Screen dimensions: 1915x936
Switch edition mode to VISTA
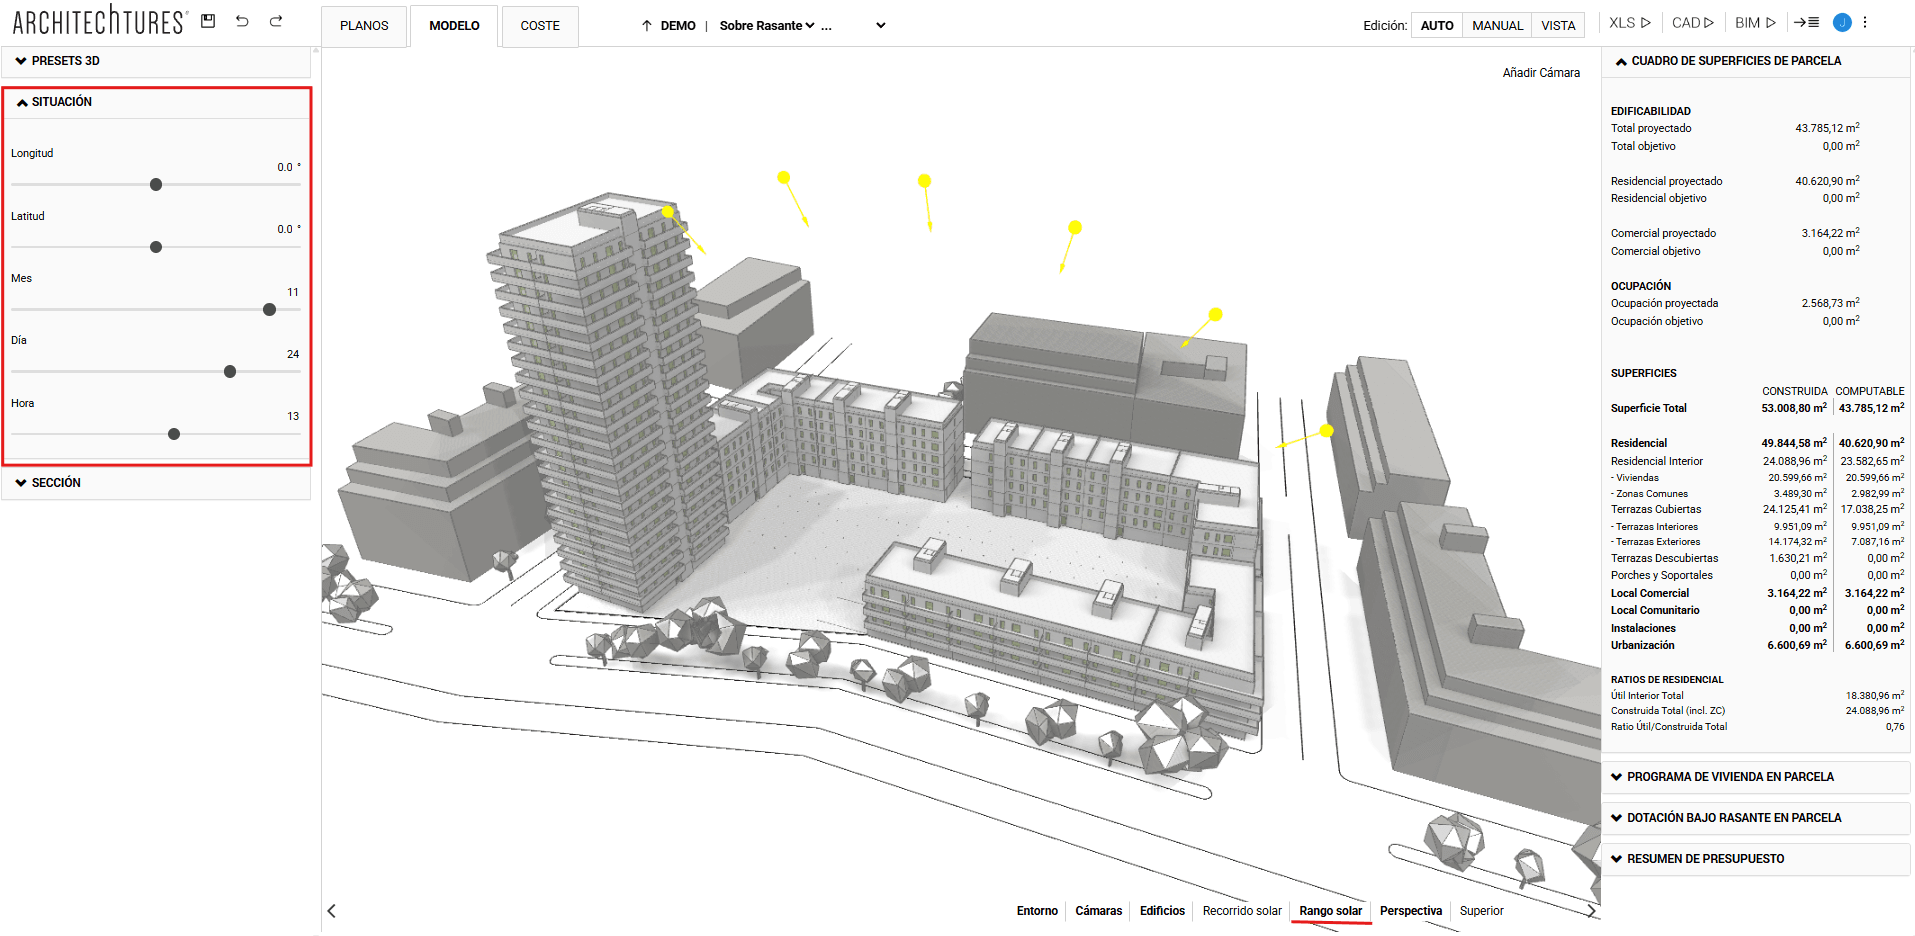[x=1558, y=25]
